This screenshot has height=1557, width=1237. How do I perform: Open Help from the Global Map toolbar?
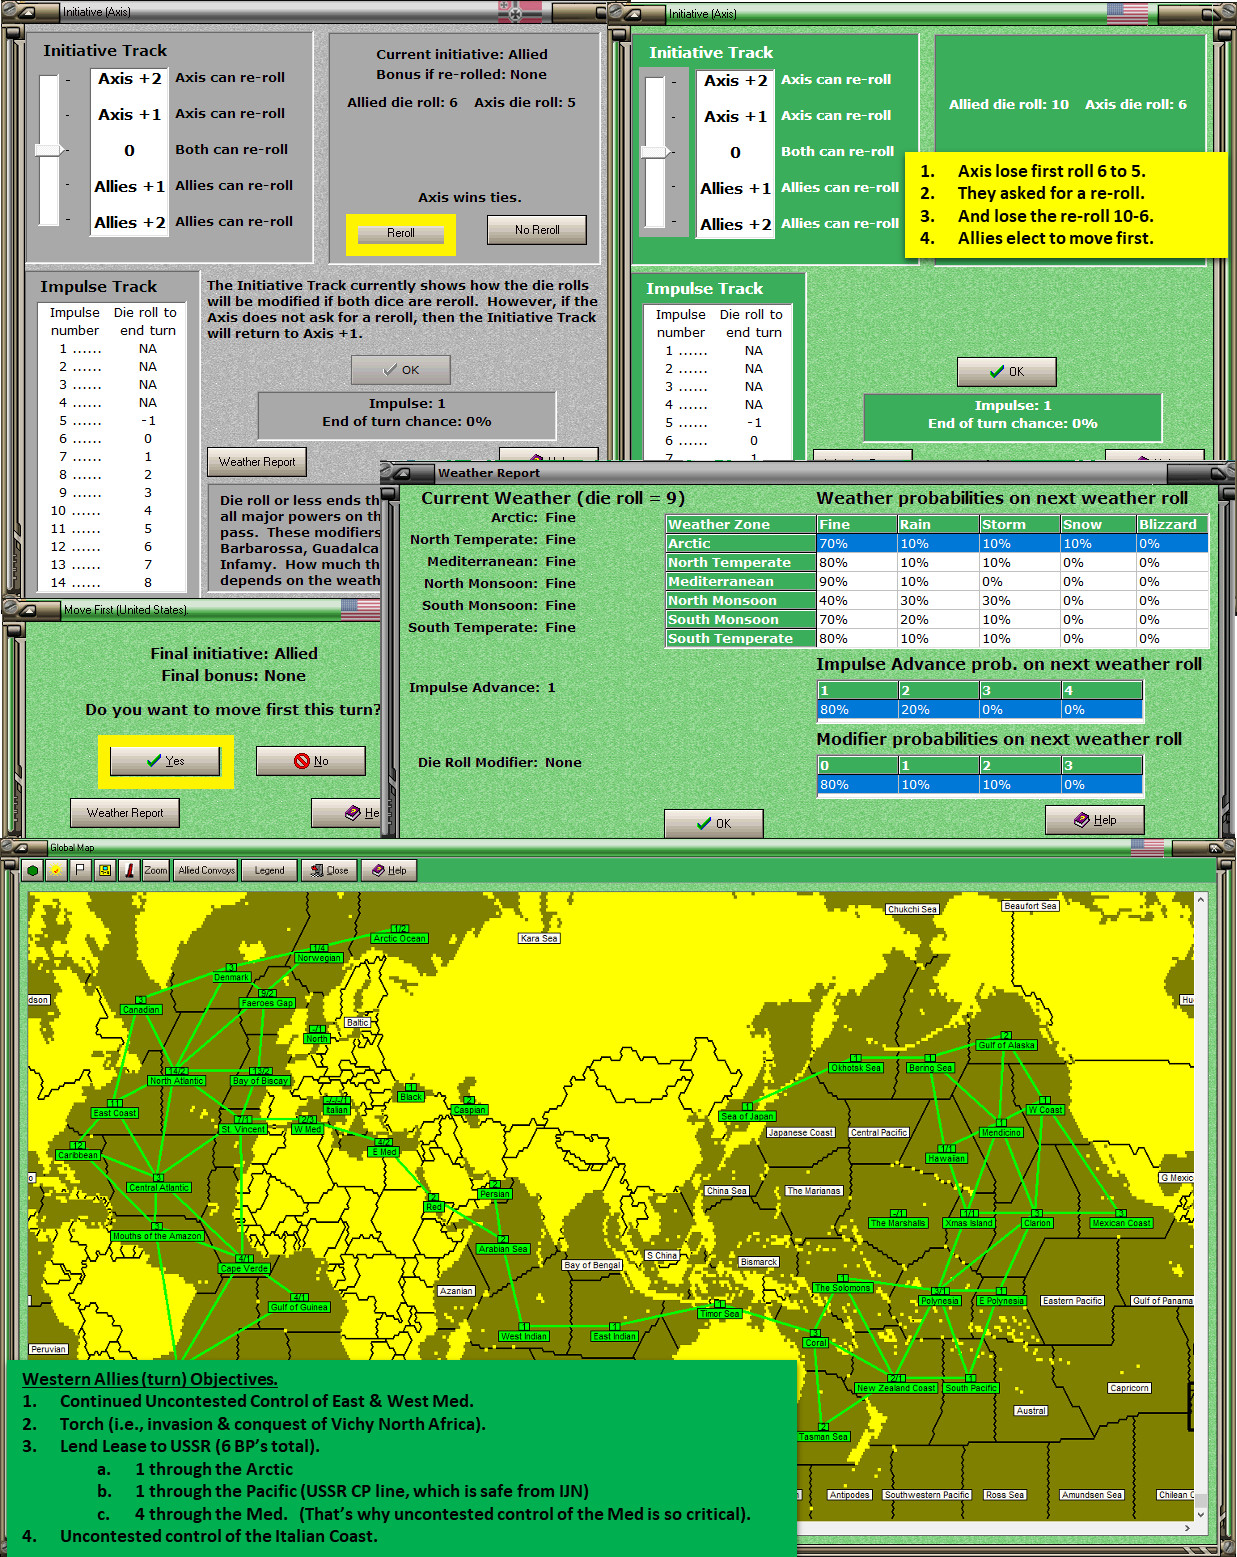[389, 870]
